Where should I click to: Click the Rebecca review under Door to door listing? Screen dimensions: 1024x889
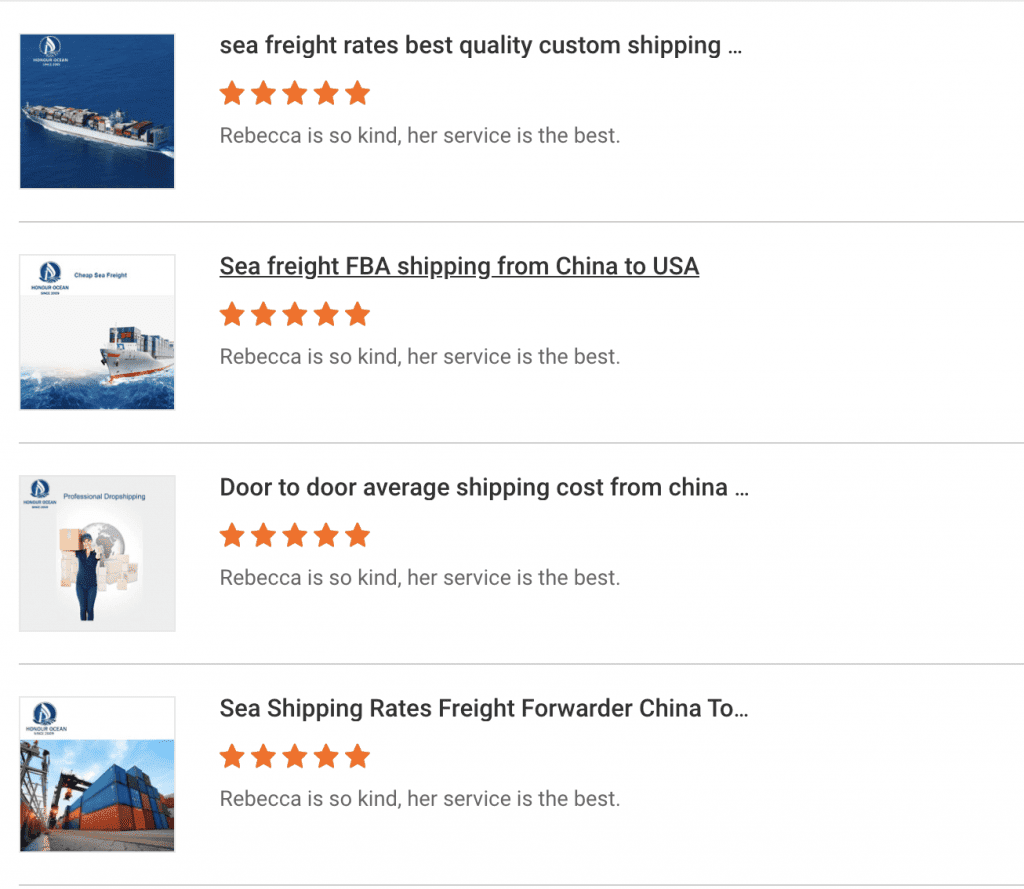tap(420, 578)
